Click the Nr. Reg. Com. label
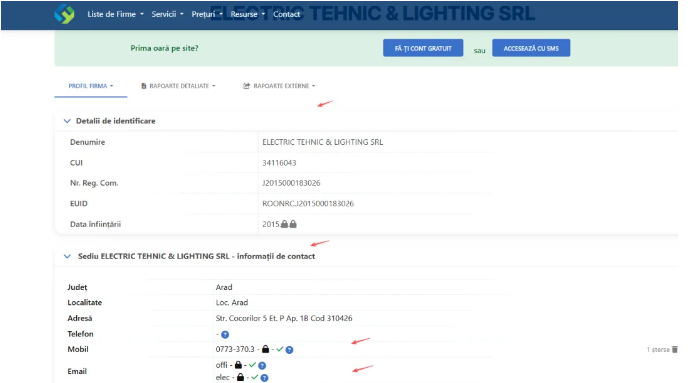 click(x=94, y=183)
